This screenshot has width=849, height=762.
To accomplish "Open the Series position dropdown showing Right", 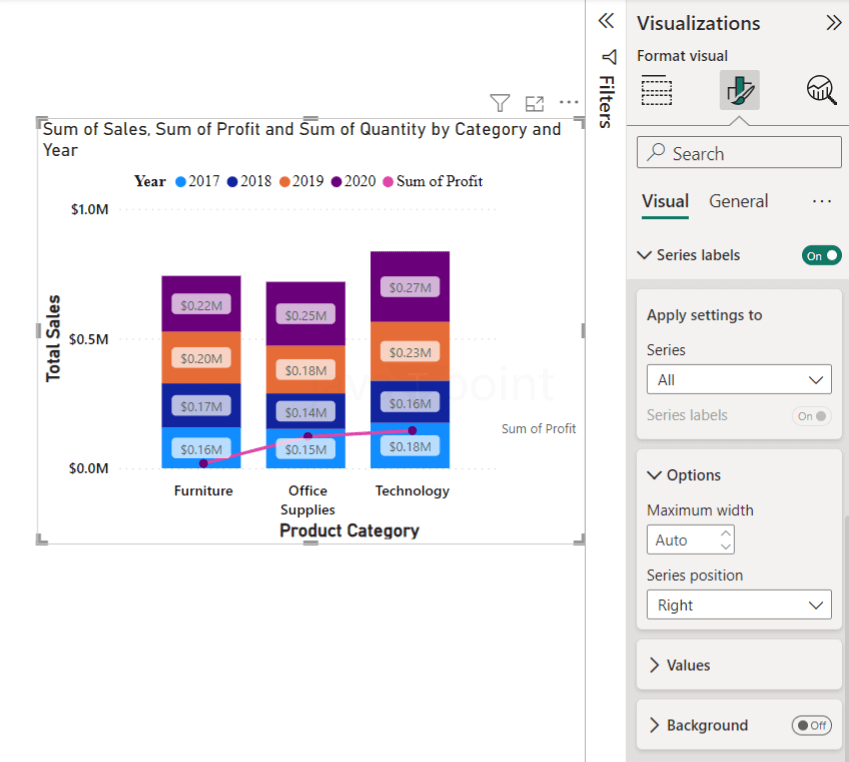I will coord(739,604).
